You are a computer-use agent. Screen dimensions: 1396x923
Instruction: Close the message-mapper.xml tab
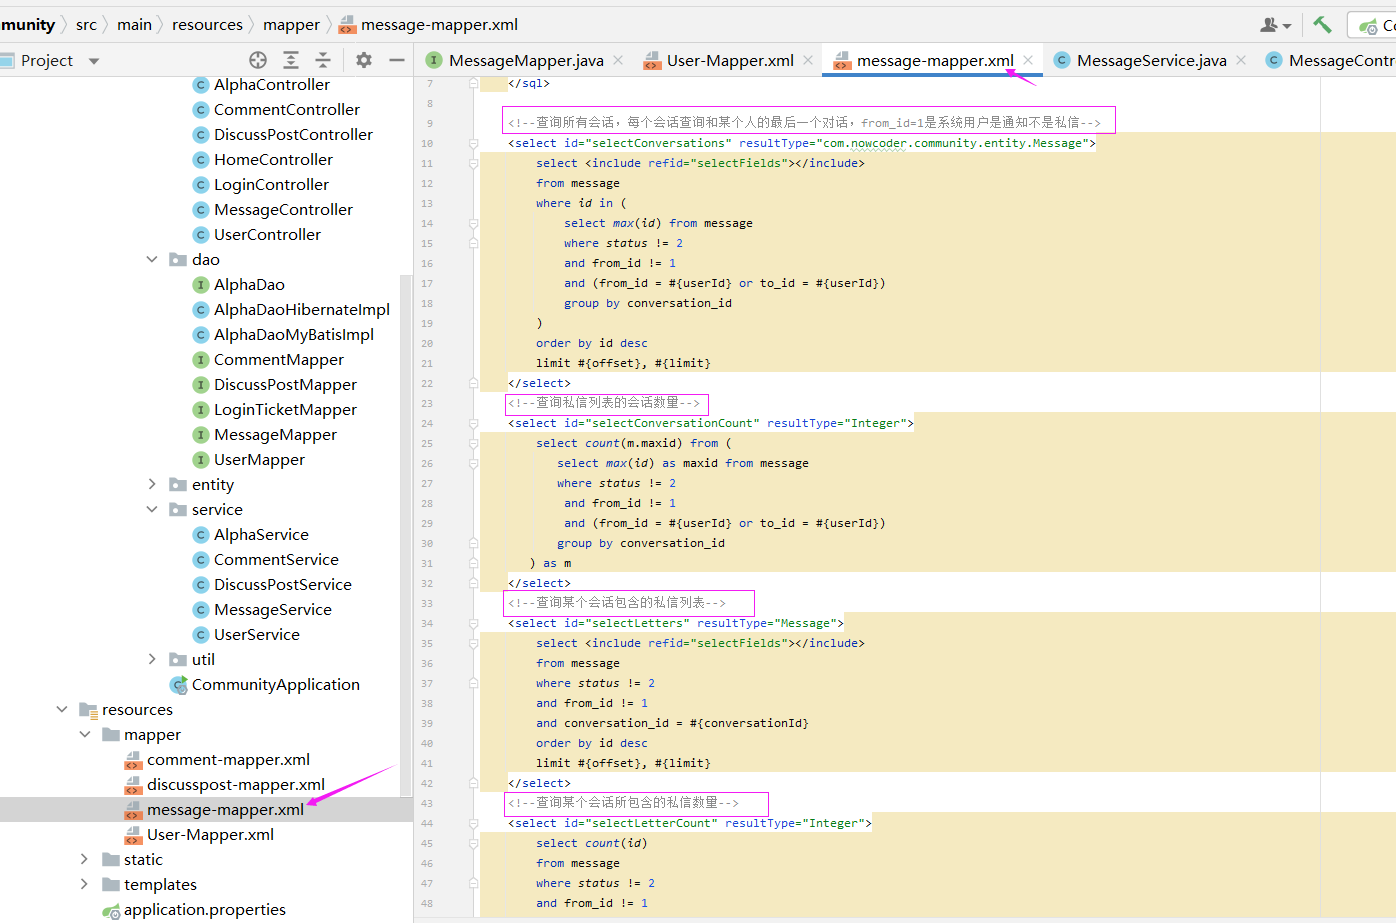coord(1028,60)
